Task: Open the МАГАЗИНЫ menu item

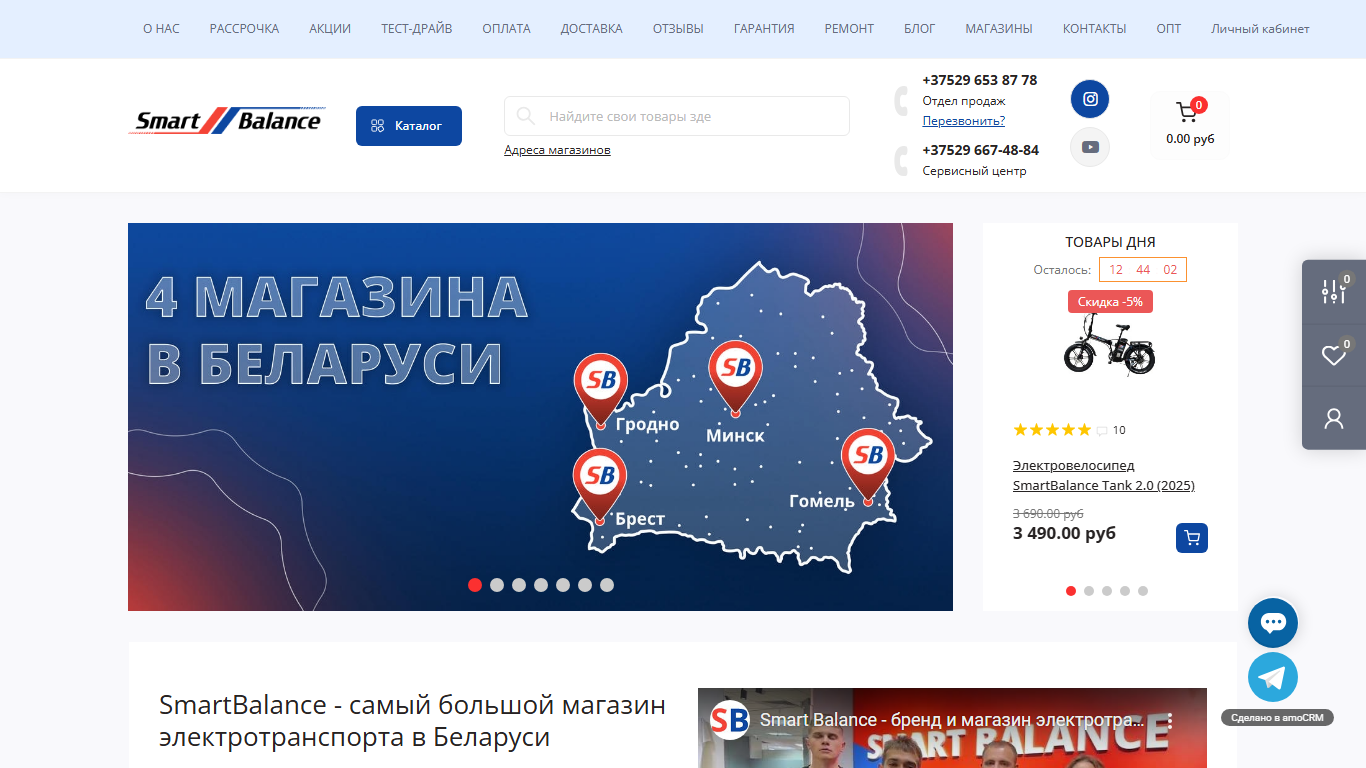Action: (999, 29)
